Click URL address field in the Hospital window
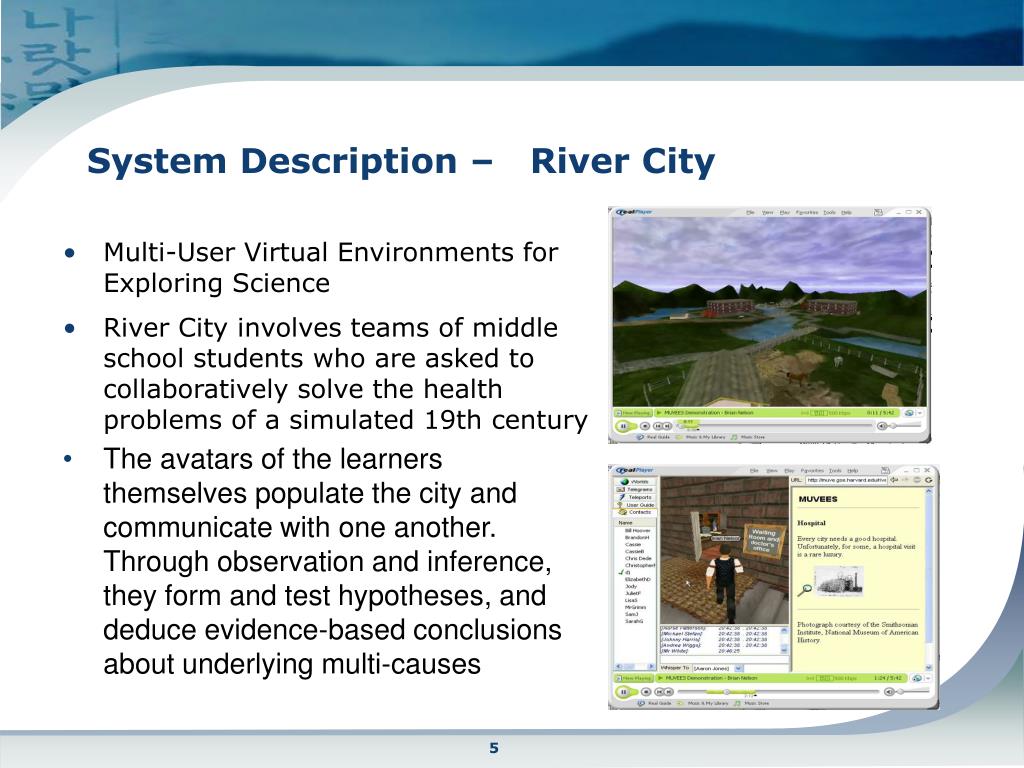Image resolution: width=1024 pixels, height=768 pixels. click(846, 480)
